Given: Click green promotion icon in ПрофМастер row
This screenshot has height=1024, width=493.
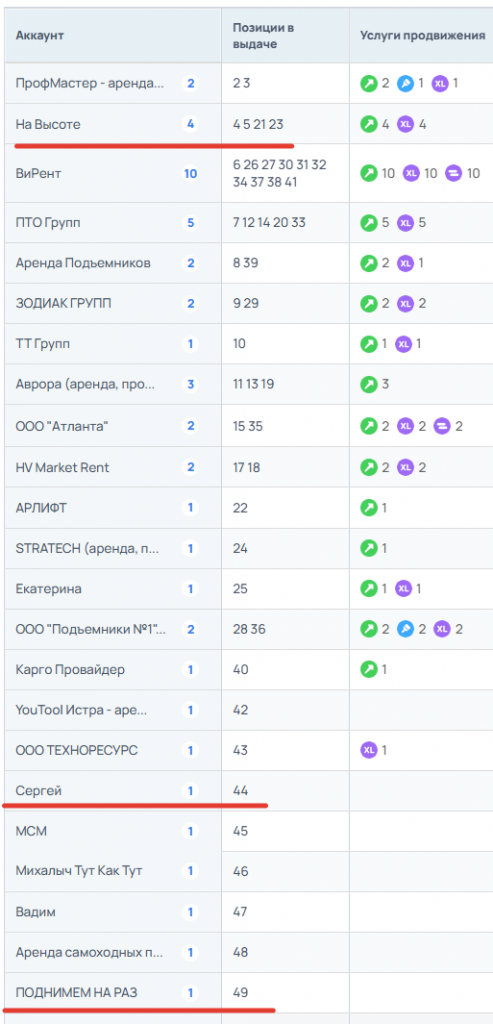Looking at the screenshot, I should point(369,84).
